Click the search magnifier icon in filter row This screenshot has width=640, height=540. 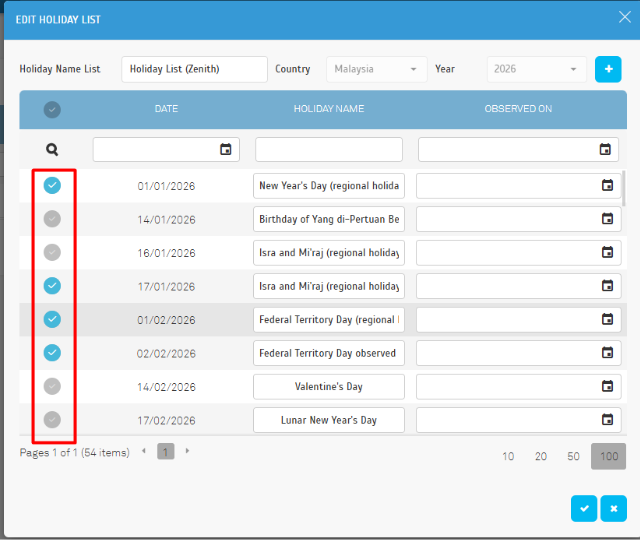(x=52, y=150)
